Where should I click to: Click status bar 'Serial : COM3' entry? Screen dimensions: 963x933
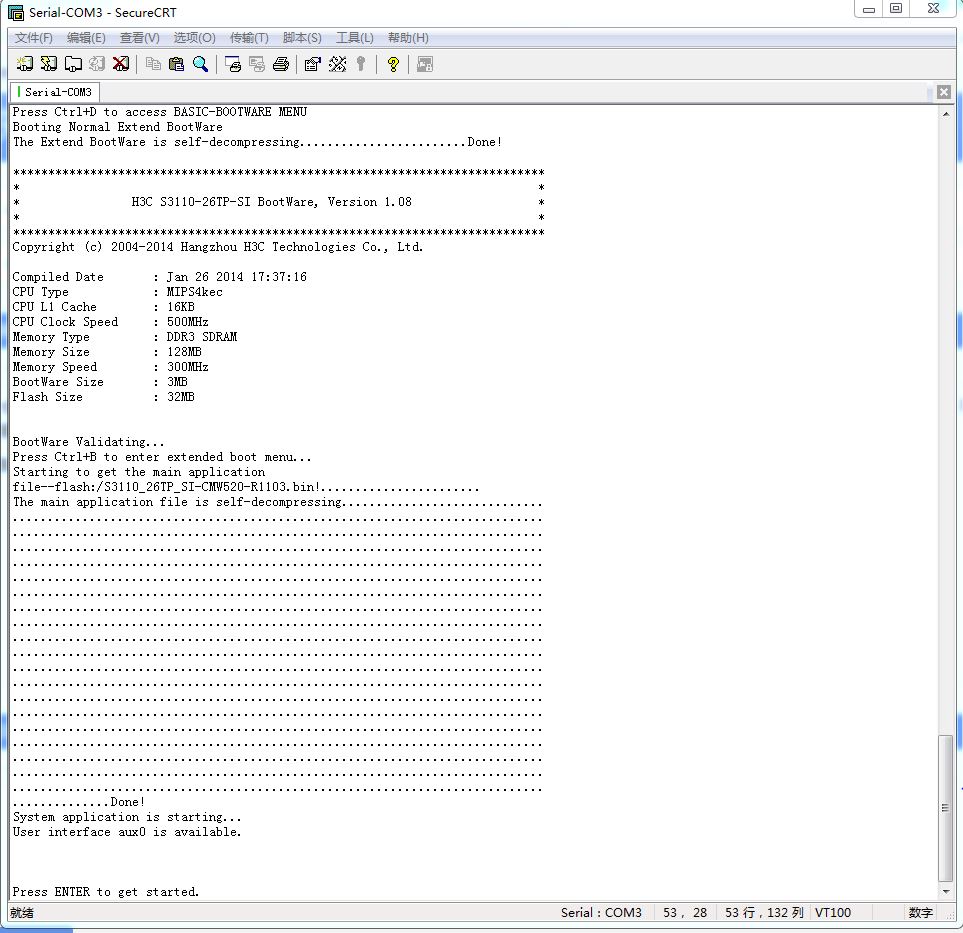601,913
